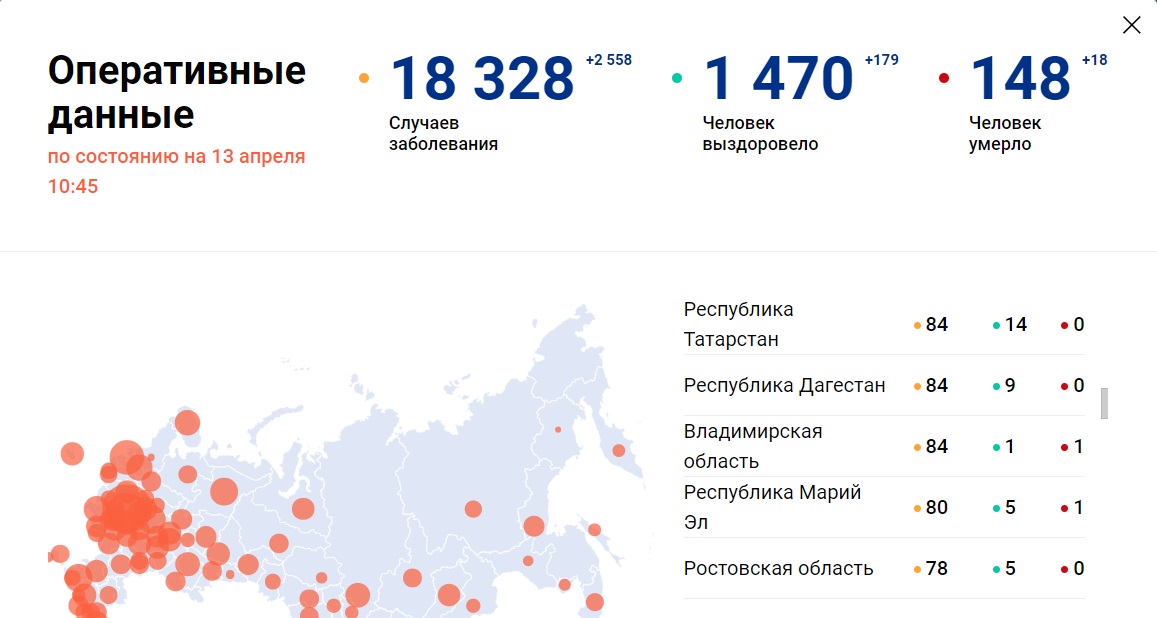Click the green dot beside 1 470
Image resolution: width=1157 pixels, height=618 pixels.
(677, 78)
